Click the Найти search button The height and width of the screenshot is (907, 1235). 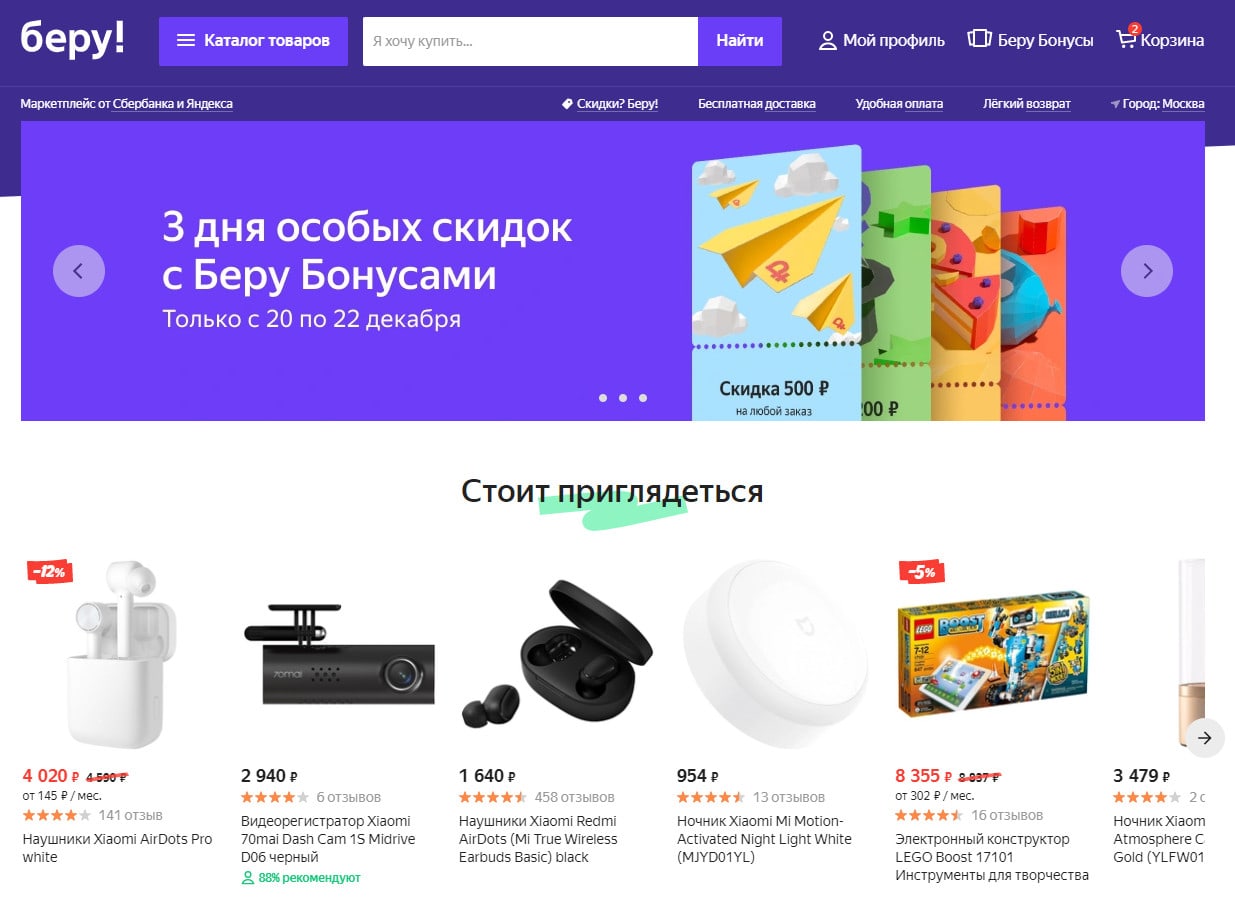click(x=740, y=41)
